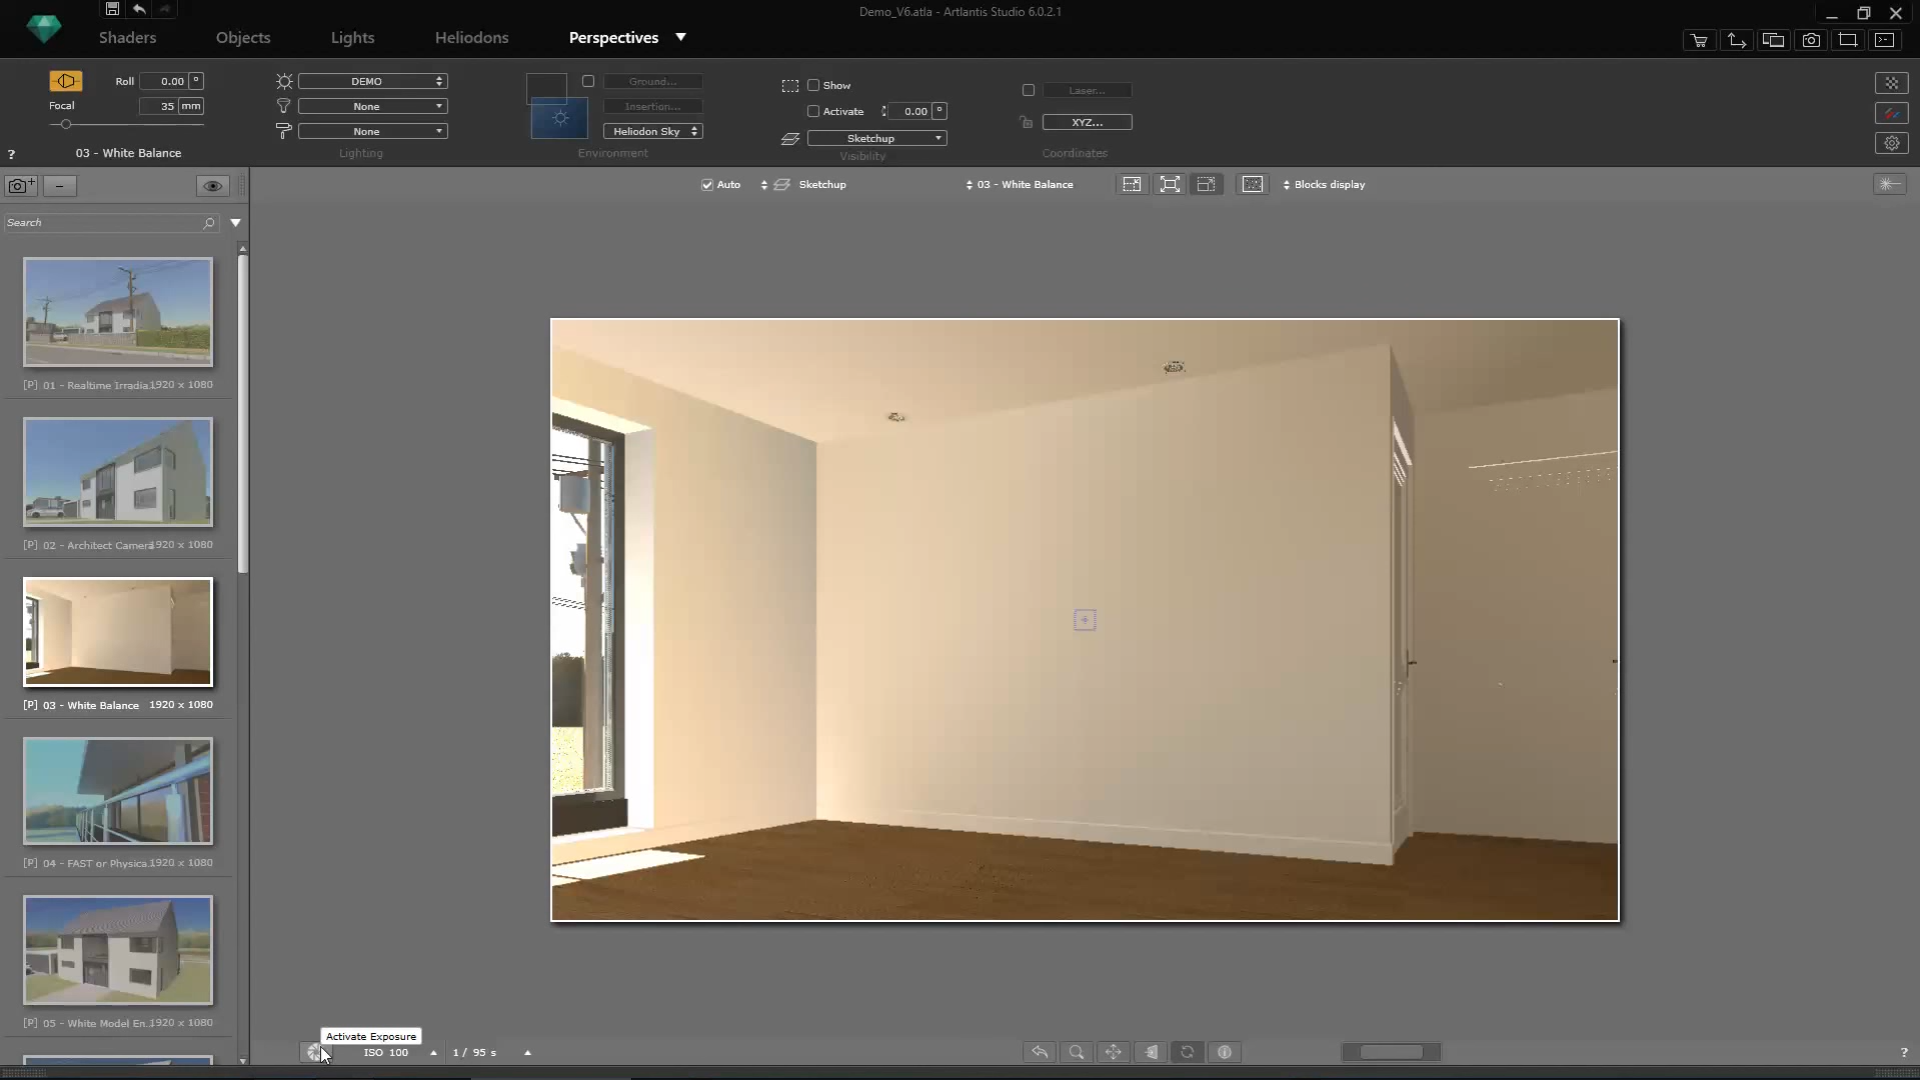The width and height of the screenshot is (1920, 1080).
Task: Open the 2D view window icon
Action: pos(1773,41)
